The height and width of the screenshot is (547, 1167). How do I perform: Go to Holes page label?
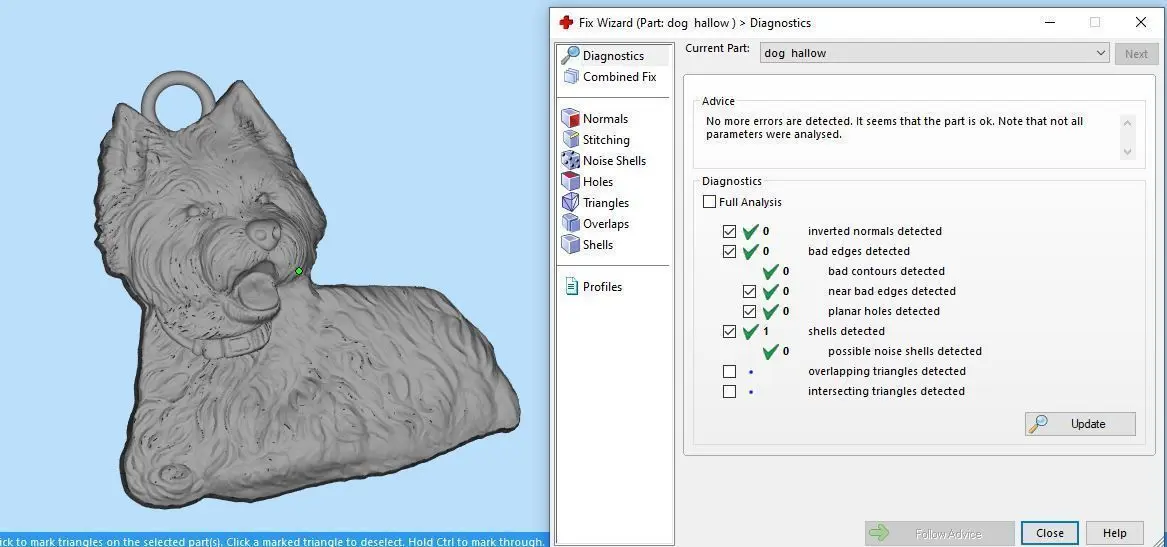pyautogui.click(x=598, y=182)
